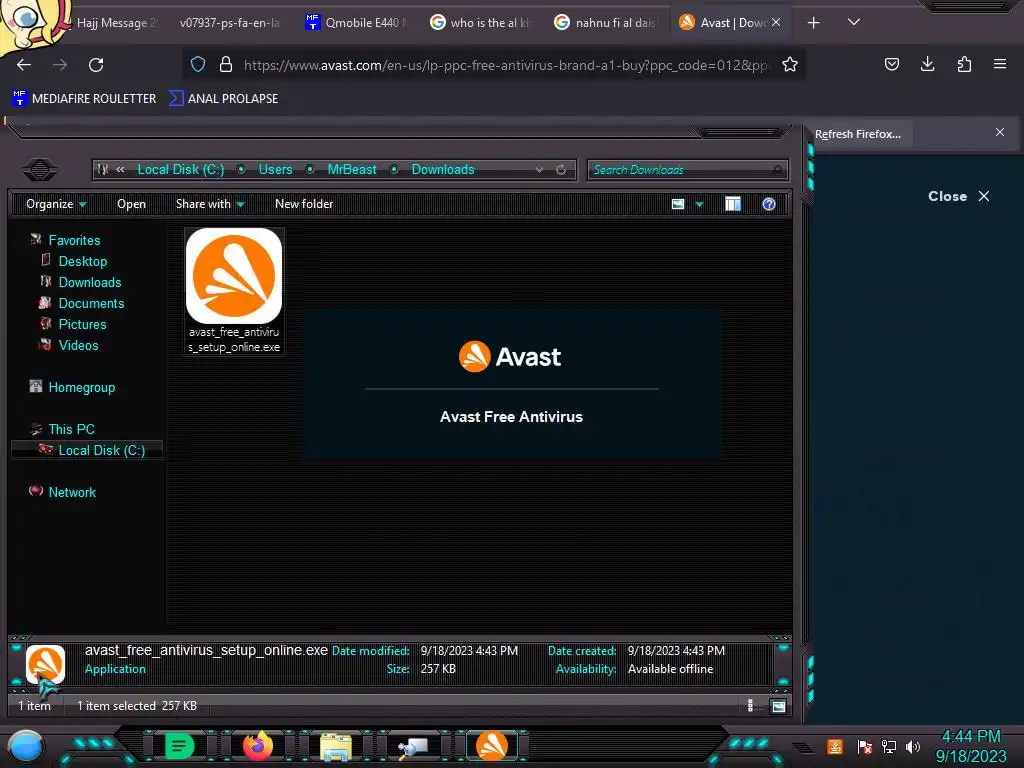The width and height of the screenshot is (1024, 768).
Task: Click the Search Downloads box
Action: coord(687,170)
